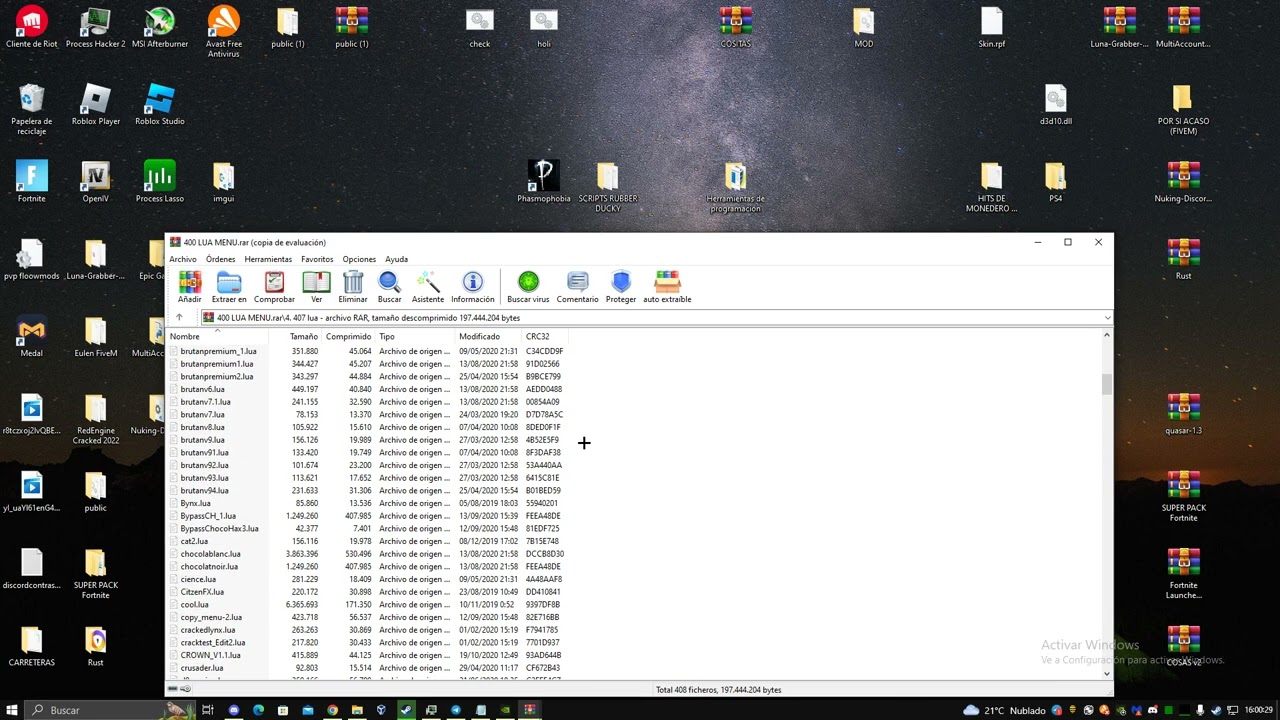Open the Ayuda menu

(397, 259)
